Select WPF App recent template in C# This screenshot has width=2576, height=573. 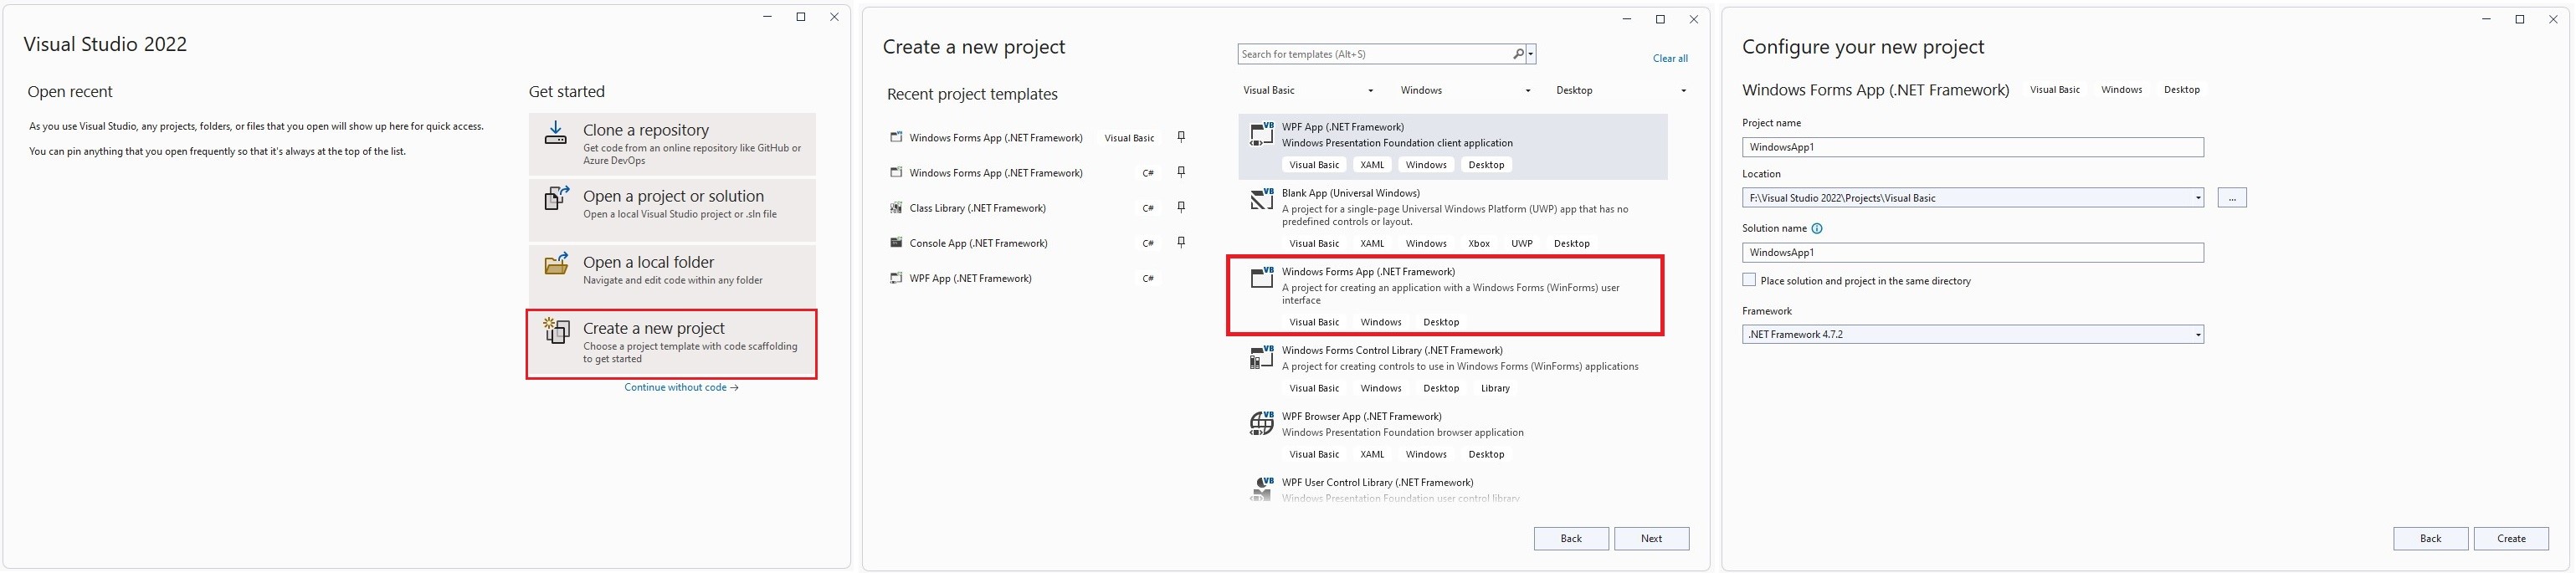970,278
